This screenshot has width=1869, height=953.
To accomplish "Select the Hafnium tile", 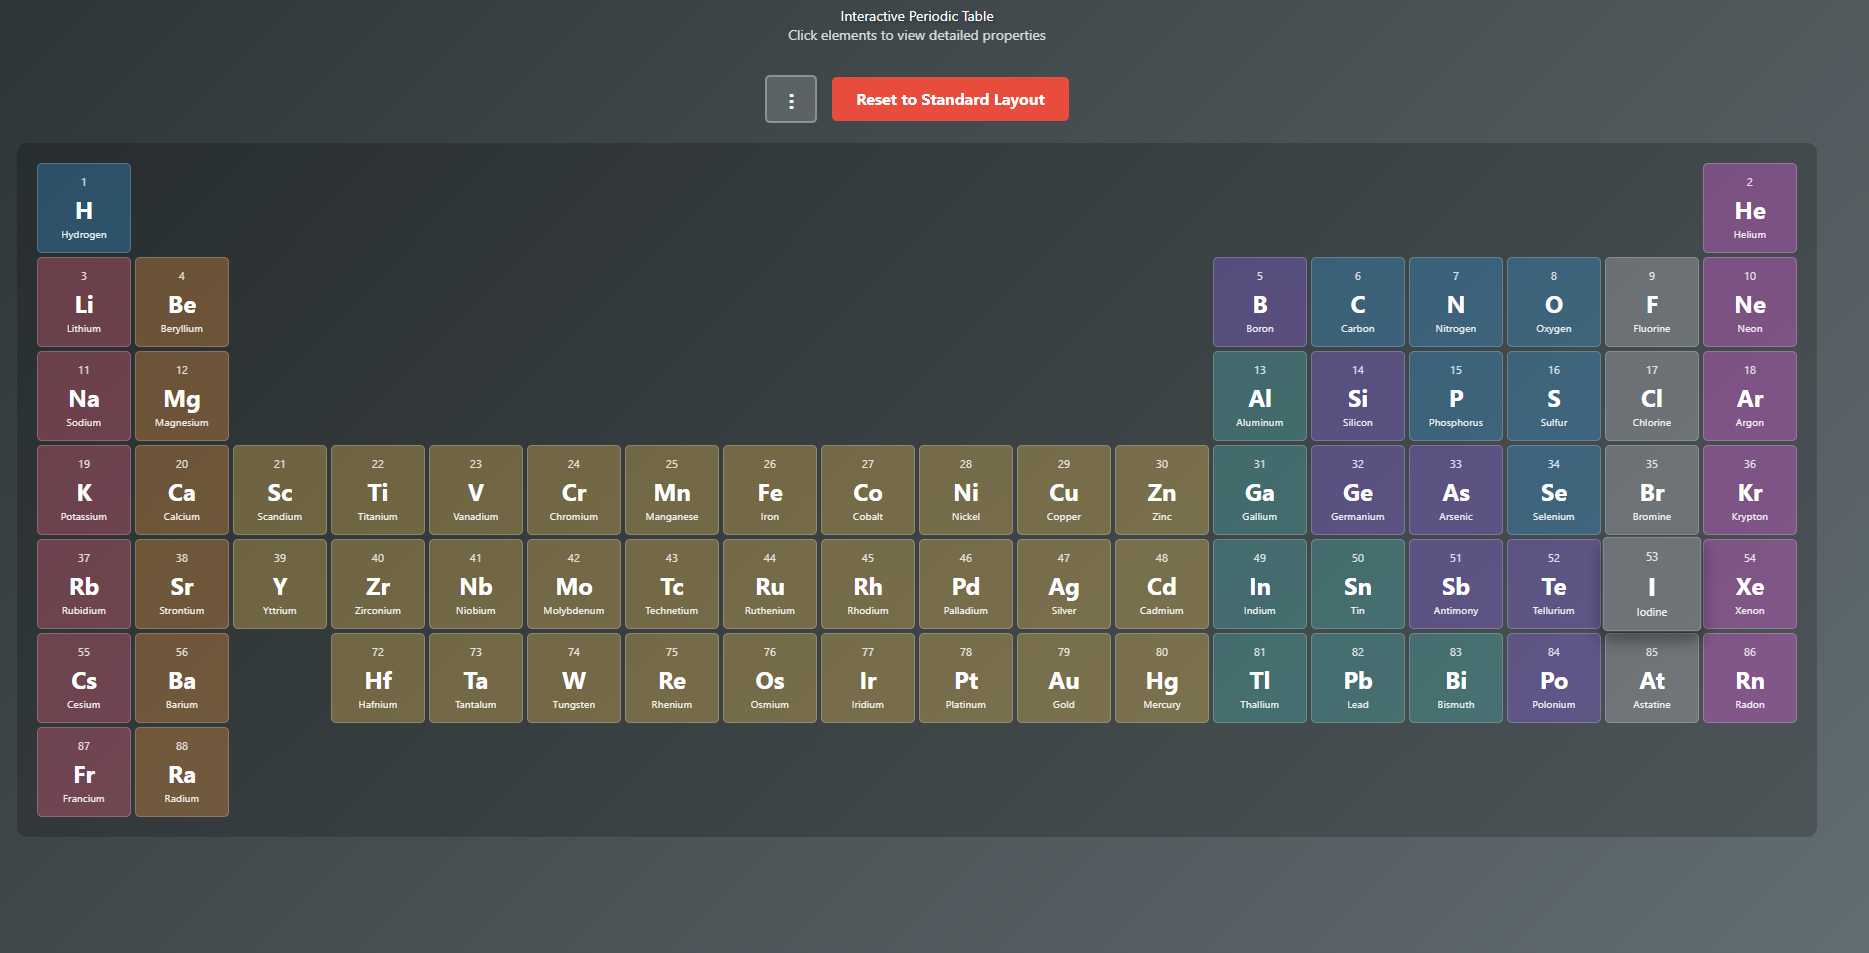I will tap(378, 678).
